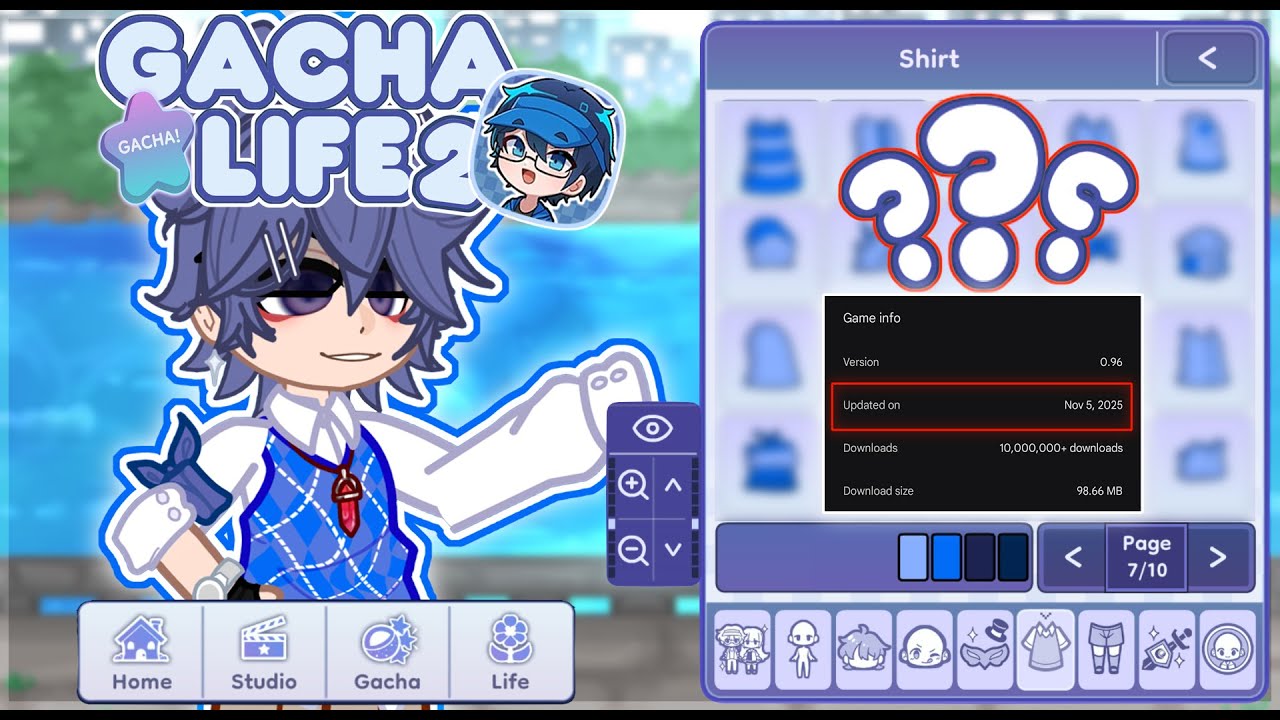
Task: Open the Life flower button
Action: (510, 652)
